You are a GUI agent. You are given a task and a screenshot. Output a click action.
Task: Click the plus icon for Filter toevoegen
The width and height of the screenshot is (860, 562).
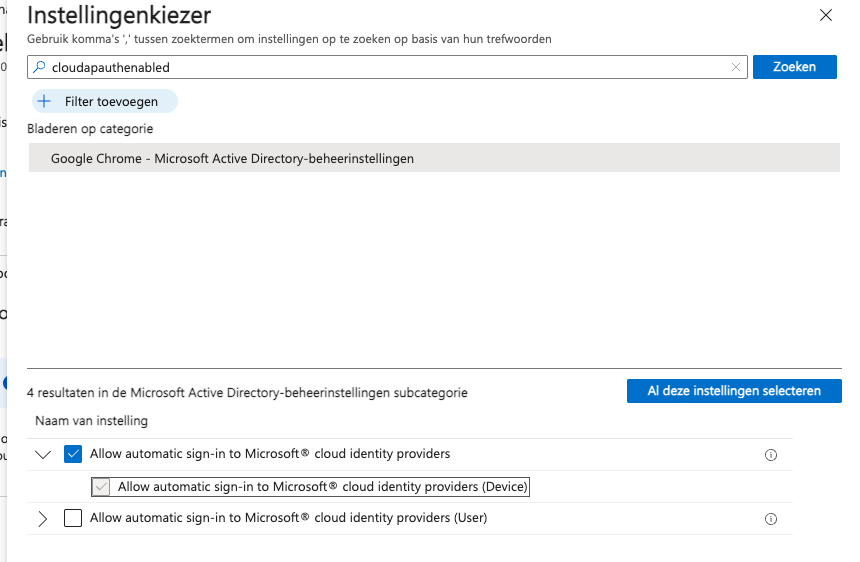(x=44, y=101)
